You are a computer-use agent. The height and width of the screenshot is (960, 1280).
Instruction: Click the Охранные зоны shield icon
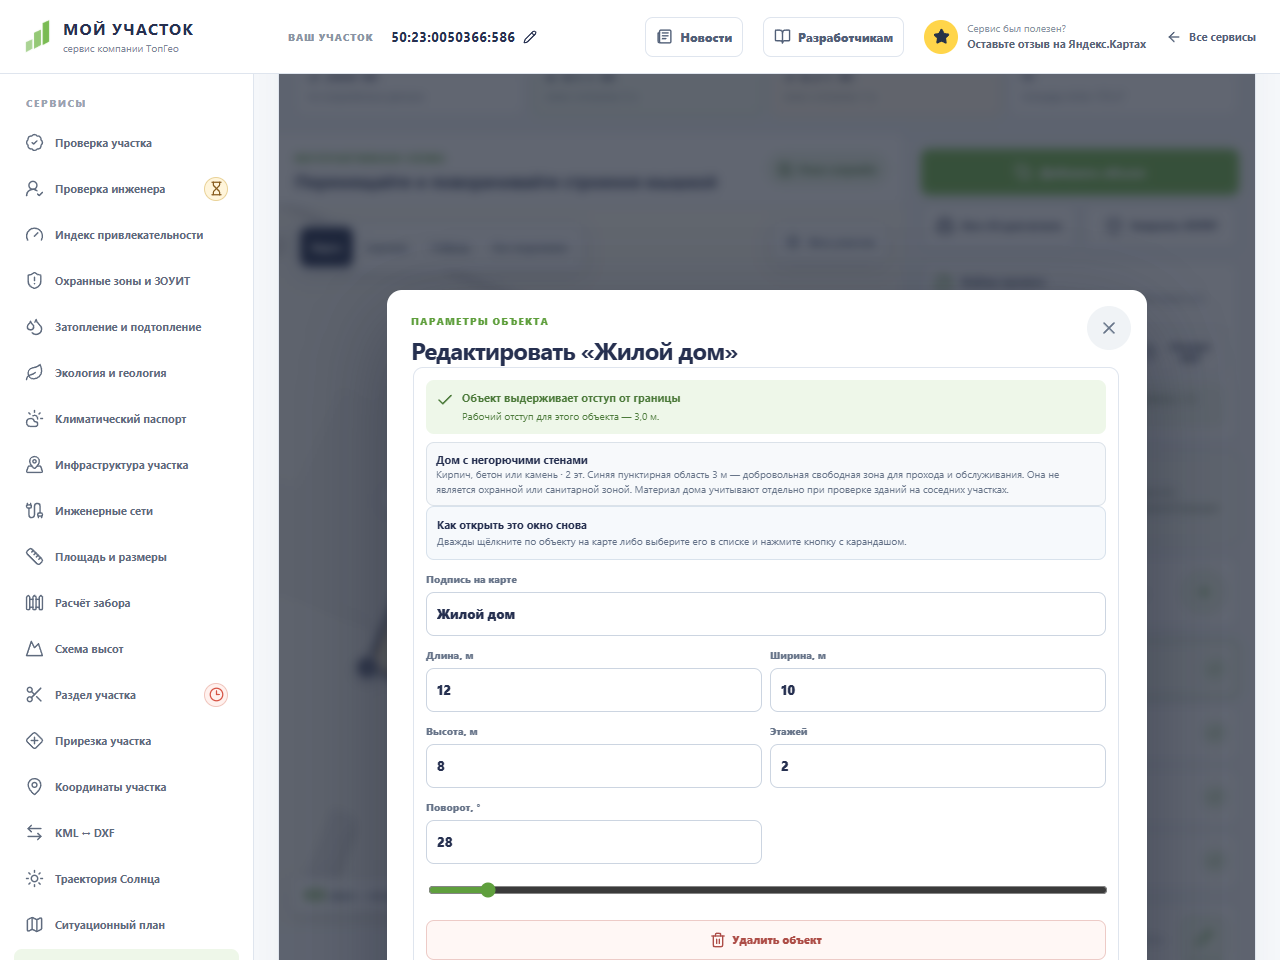pos(34,281)
